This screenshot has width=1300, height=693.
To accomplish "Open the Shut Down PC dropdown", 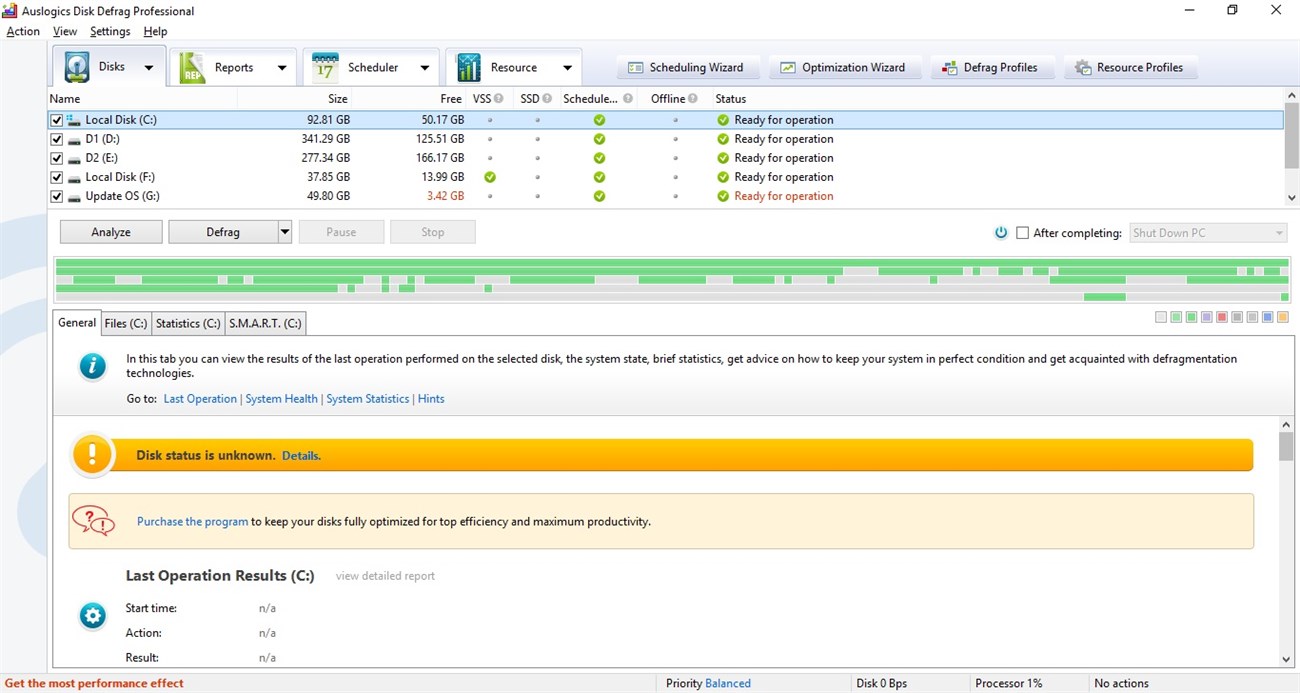I will [1278, 232].
